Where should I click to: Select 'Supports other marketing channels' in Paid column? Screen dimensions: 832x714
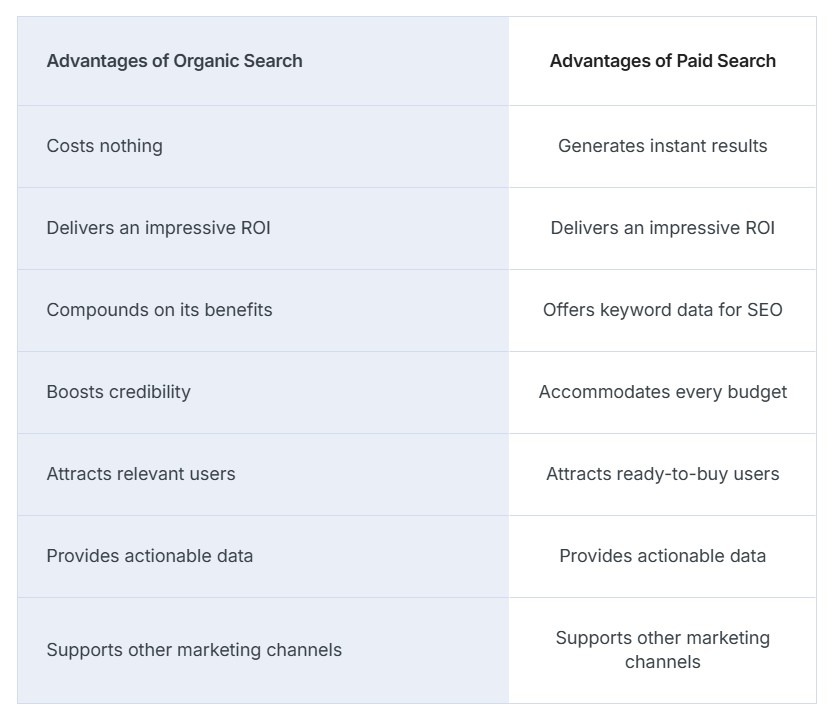[662, 650]
